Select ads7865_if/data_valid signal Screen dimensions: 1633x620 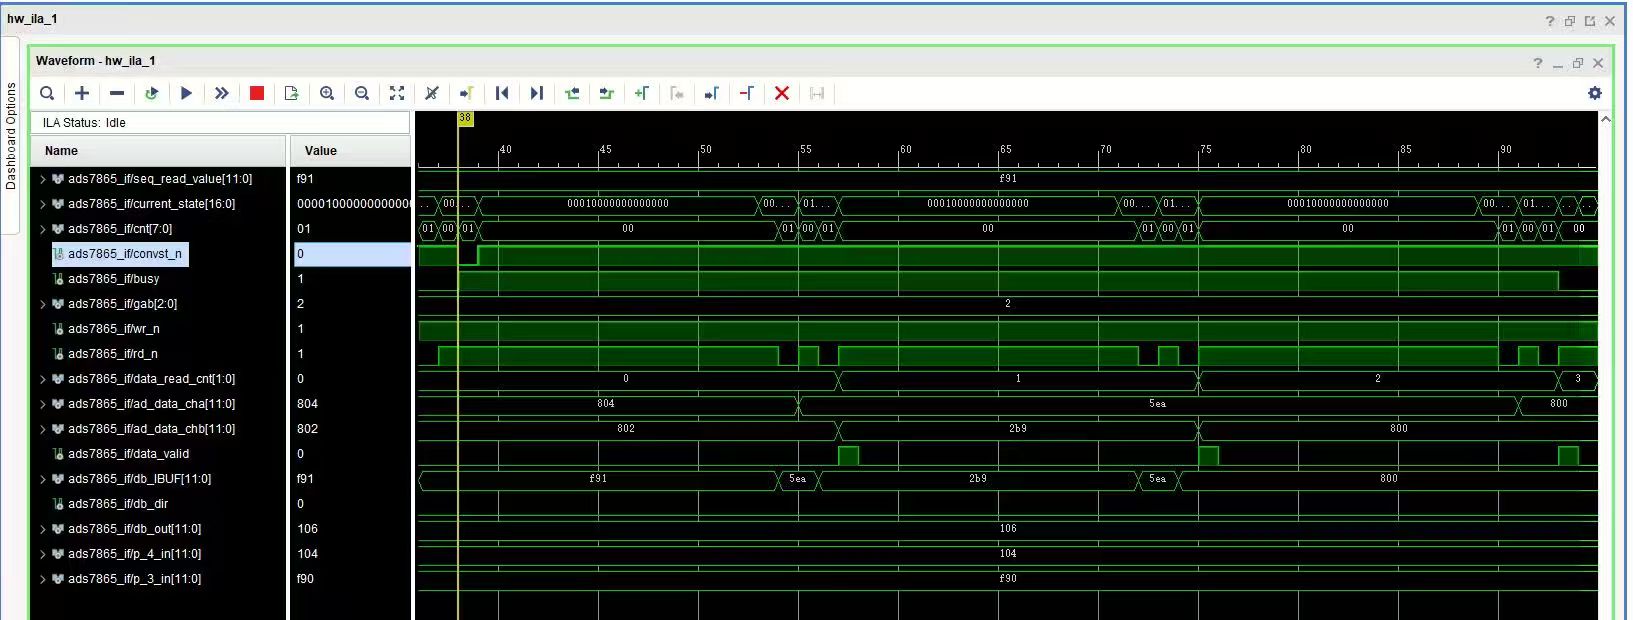[x=128, y=454]
